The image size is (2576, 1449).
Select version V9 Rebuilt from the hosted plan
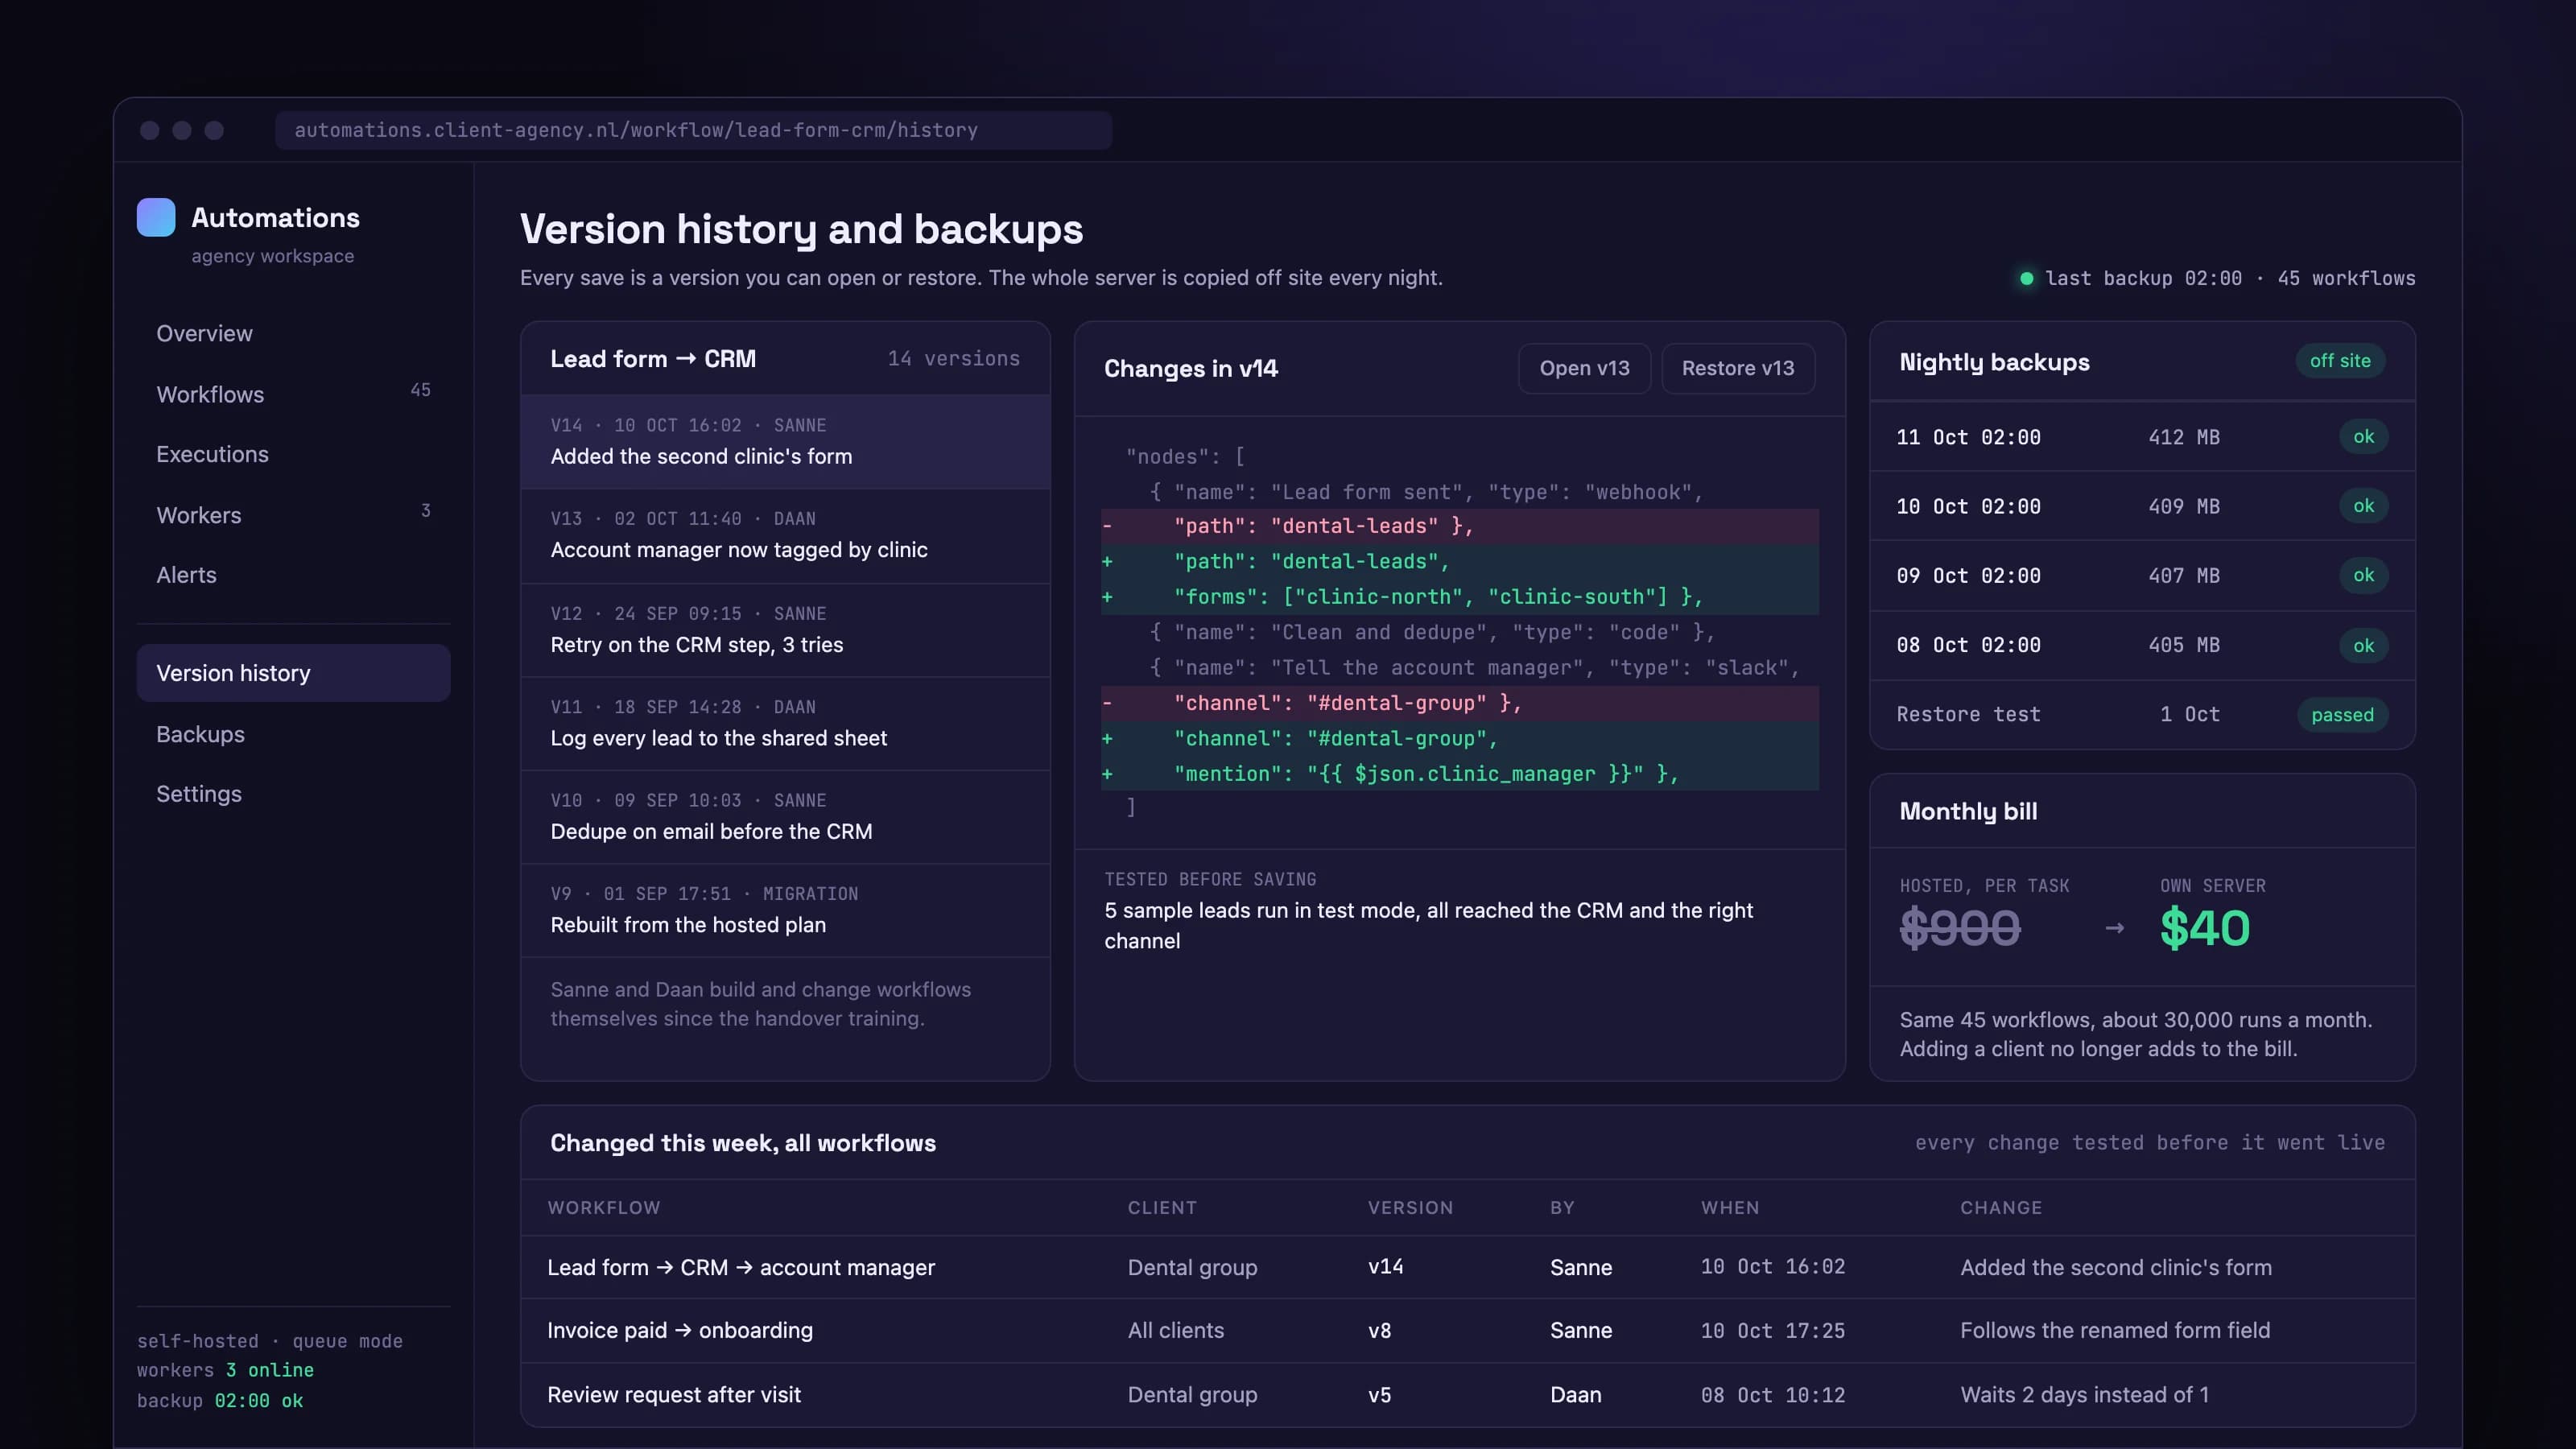785,910
